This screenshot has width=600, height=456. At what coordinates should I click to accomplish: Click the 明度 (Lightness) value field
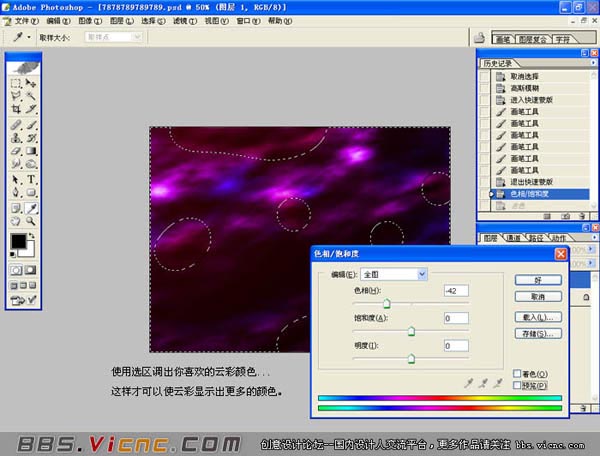coord(456,346)
